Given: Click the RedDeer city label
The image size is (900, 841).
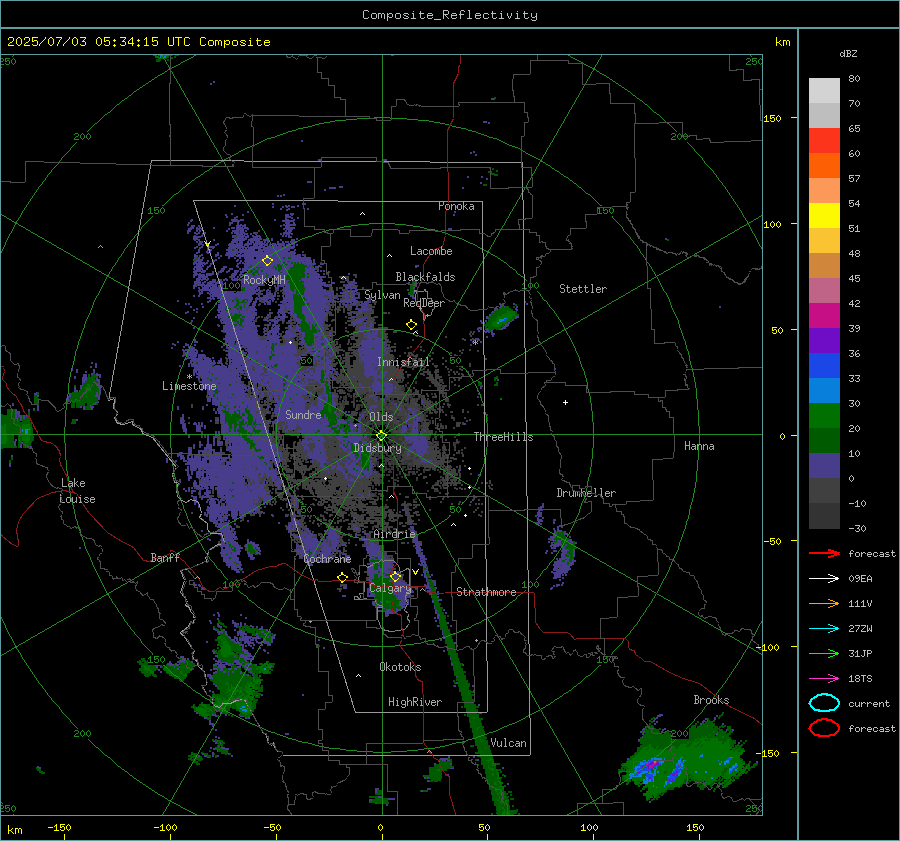Looking at the screenshot, I should (x=424, y=303).
